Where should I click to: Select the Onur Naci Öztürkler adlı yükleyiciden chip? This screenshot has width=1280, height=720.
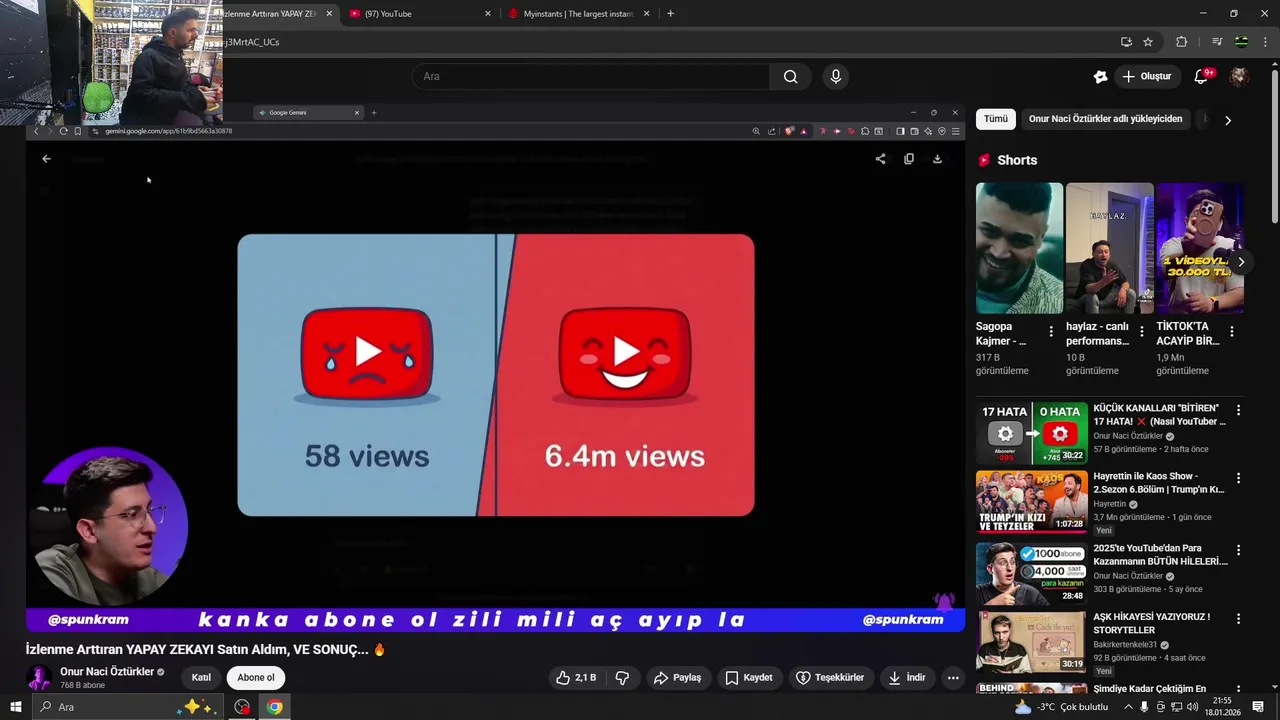tap(1105, 119)
